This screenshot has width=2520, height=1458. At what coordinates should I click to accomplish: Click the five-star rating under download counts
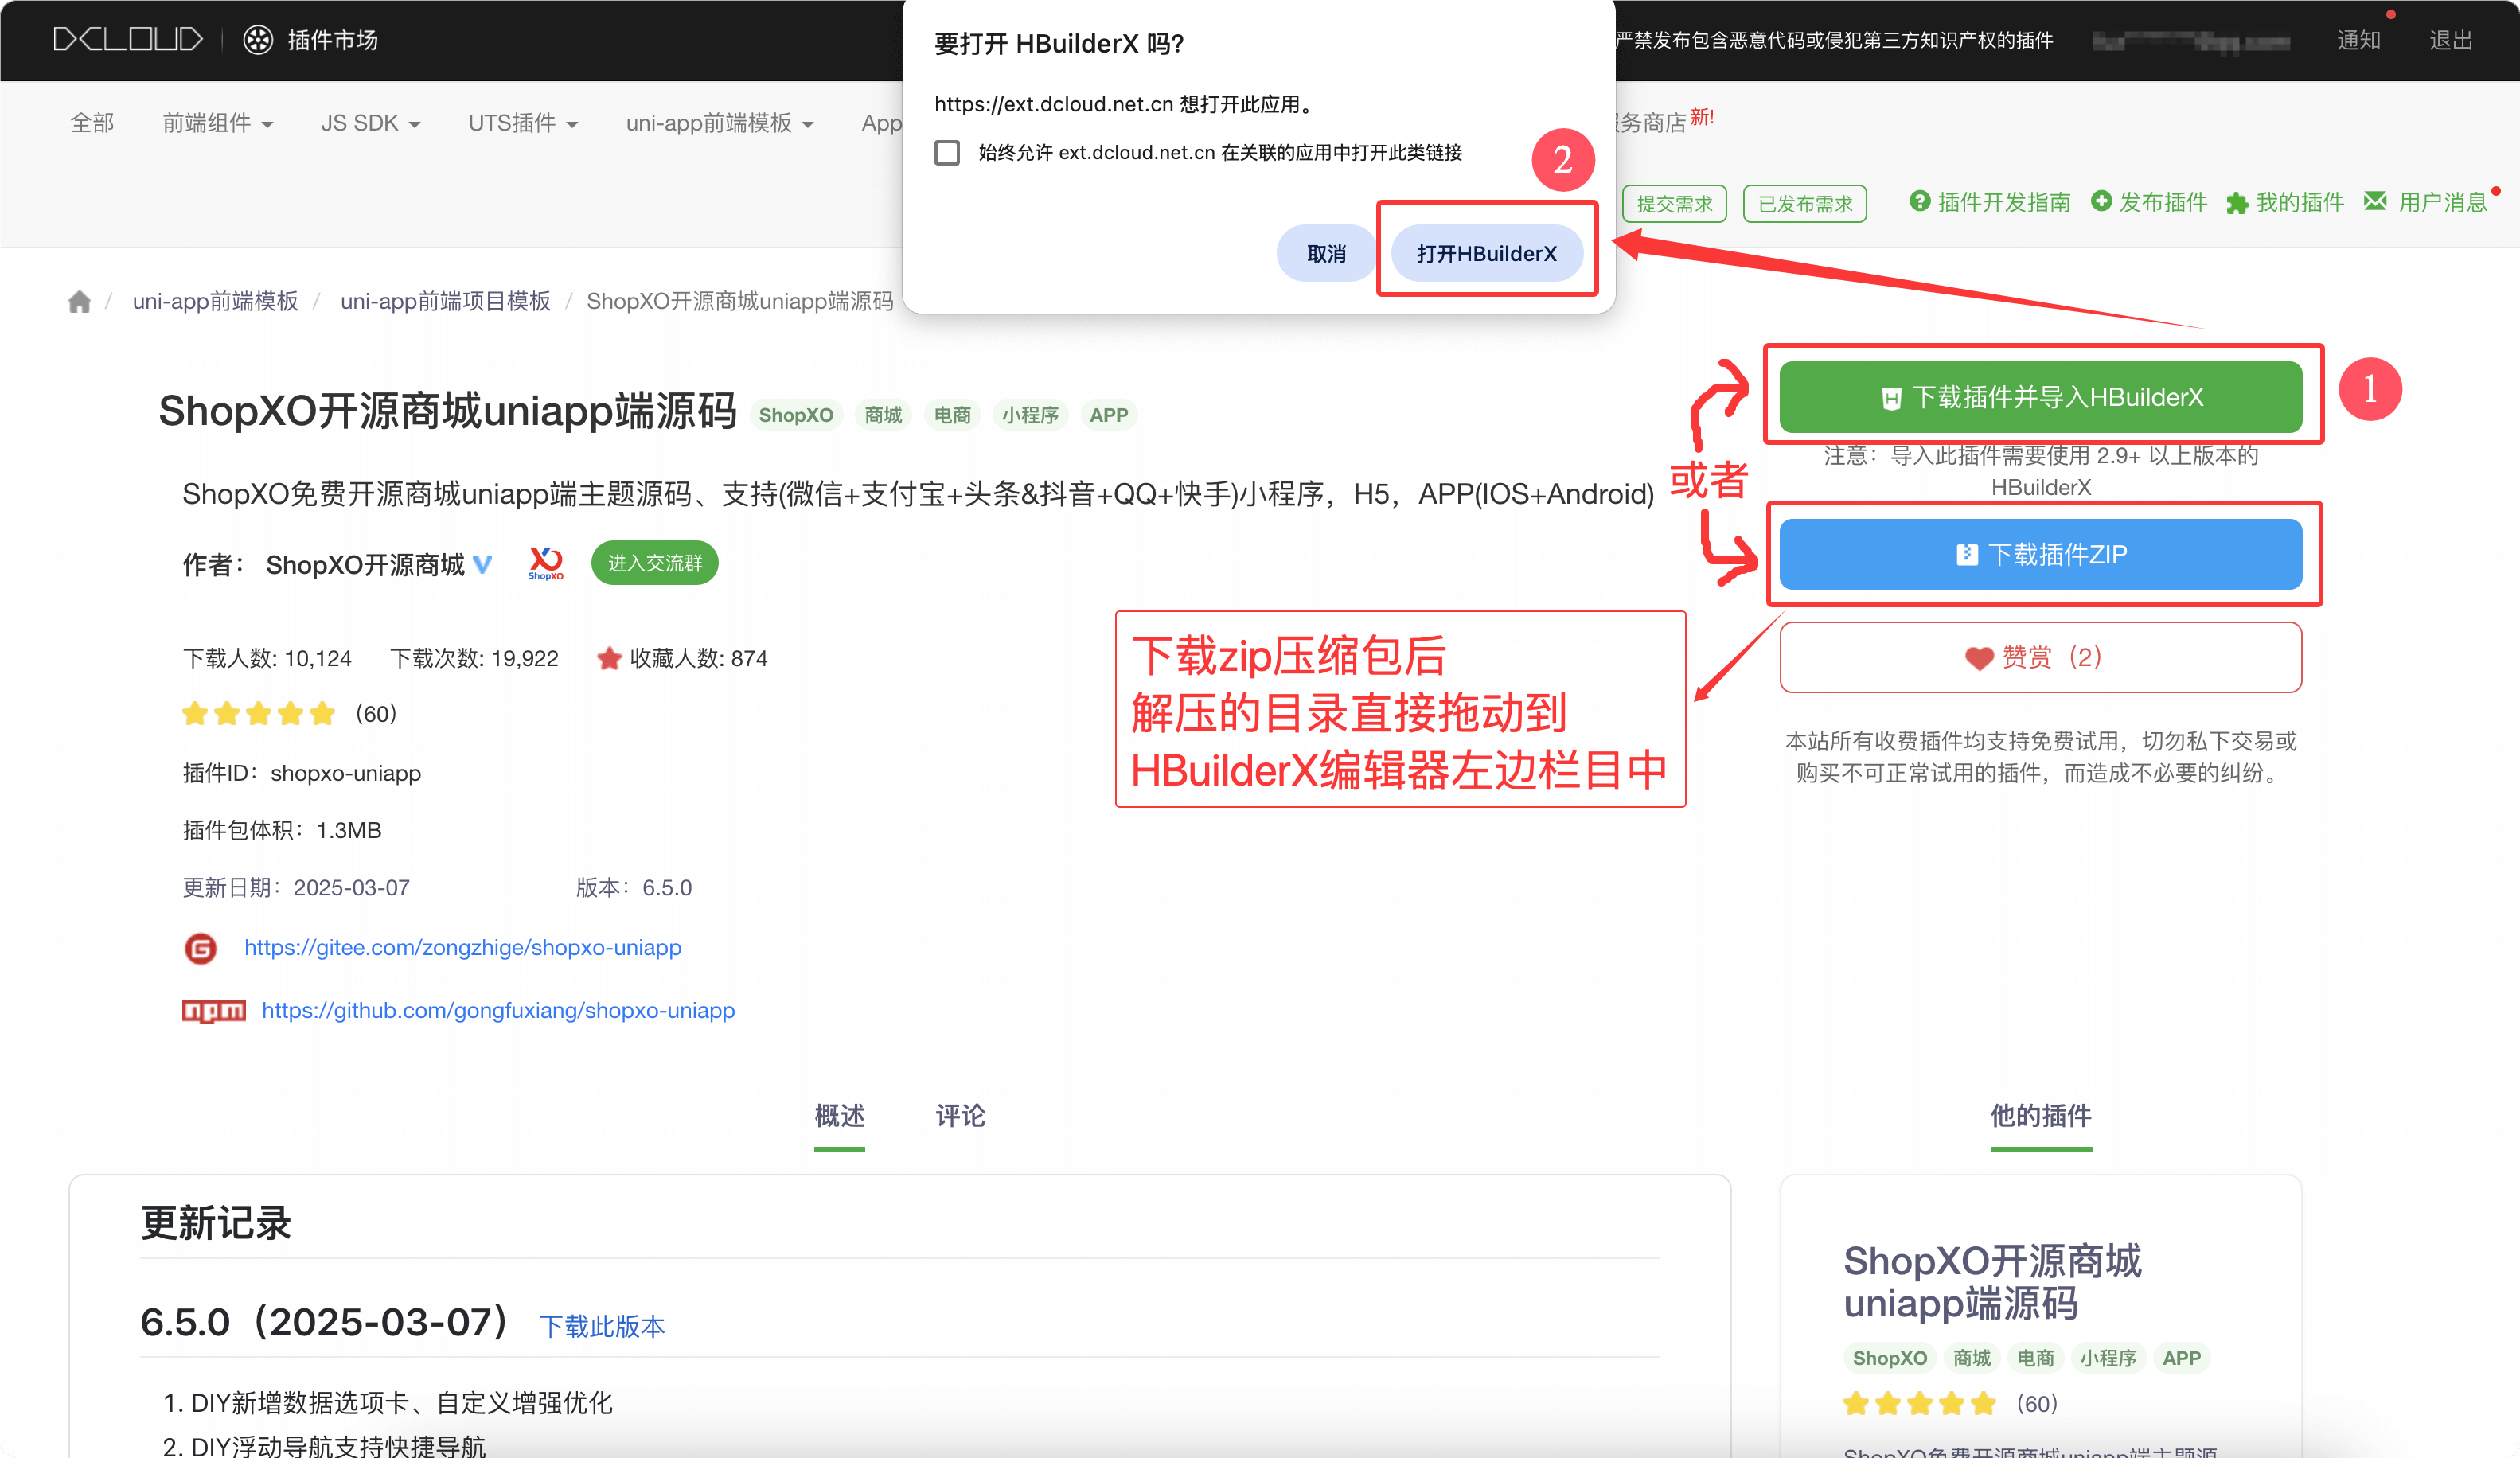pos(258,713)
